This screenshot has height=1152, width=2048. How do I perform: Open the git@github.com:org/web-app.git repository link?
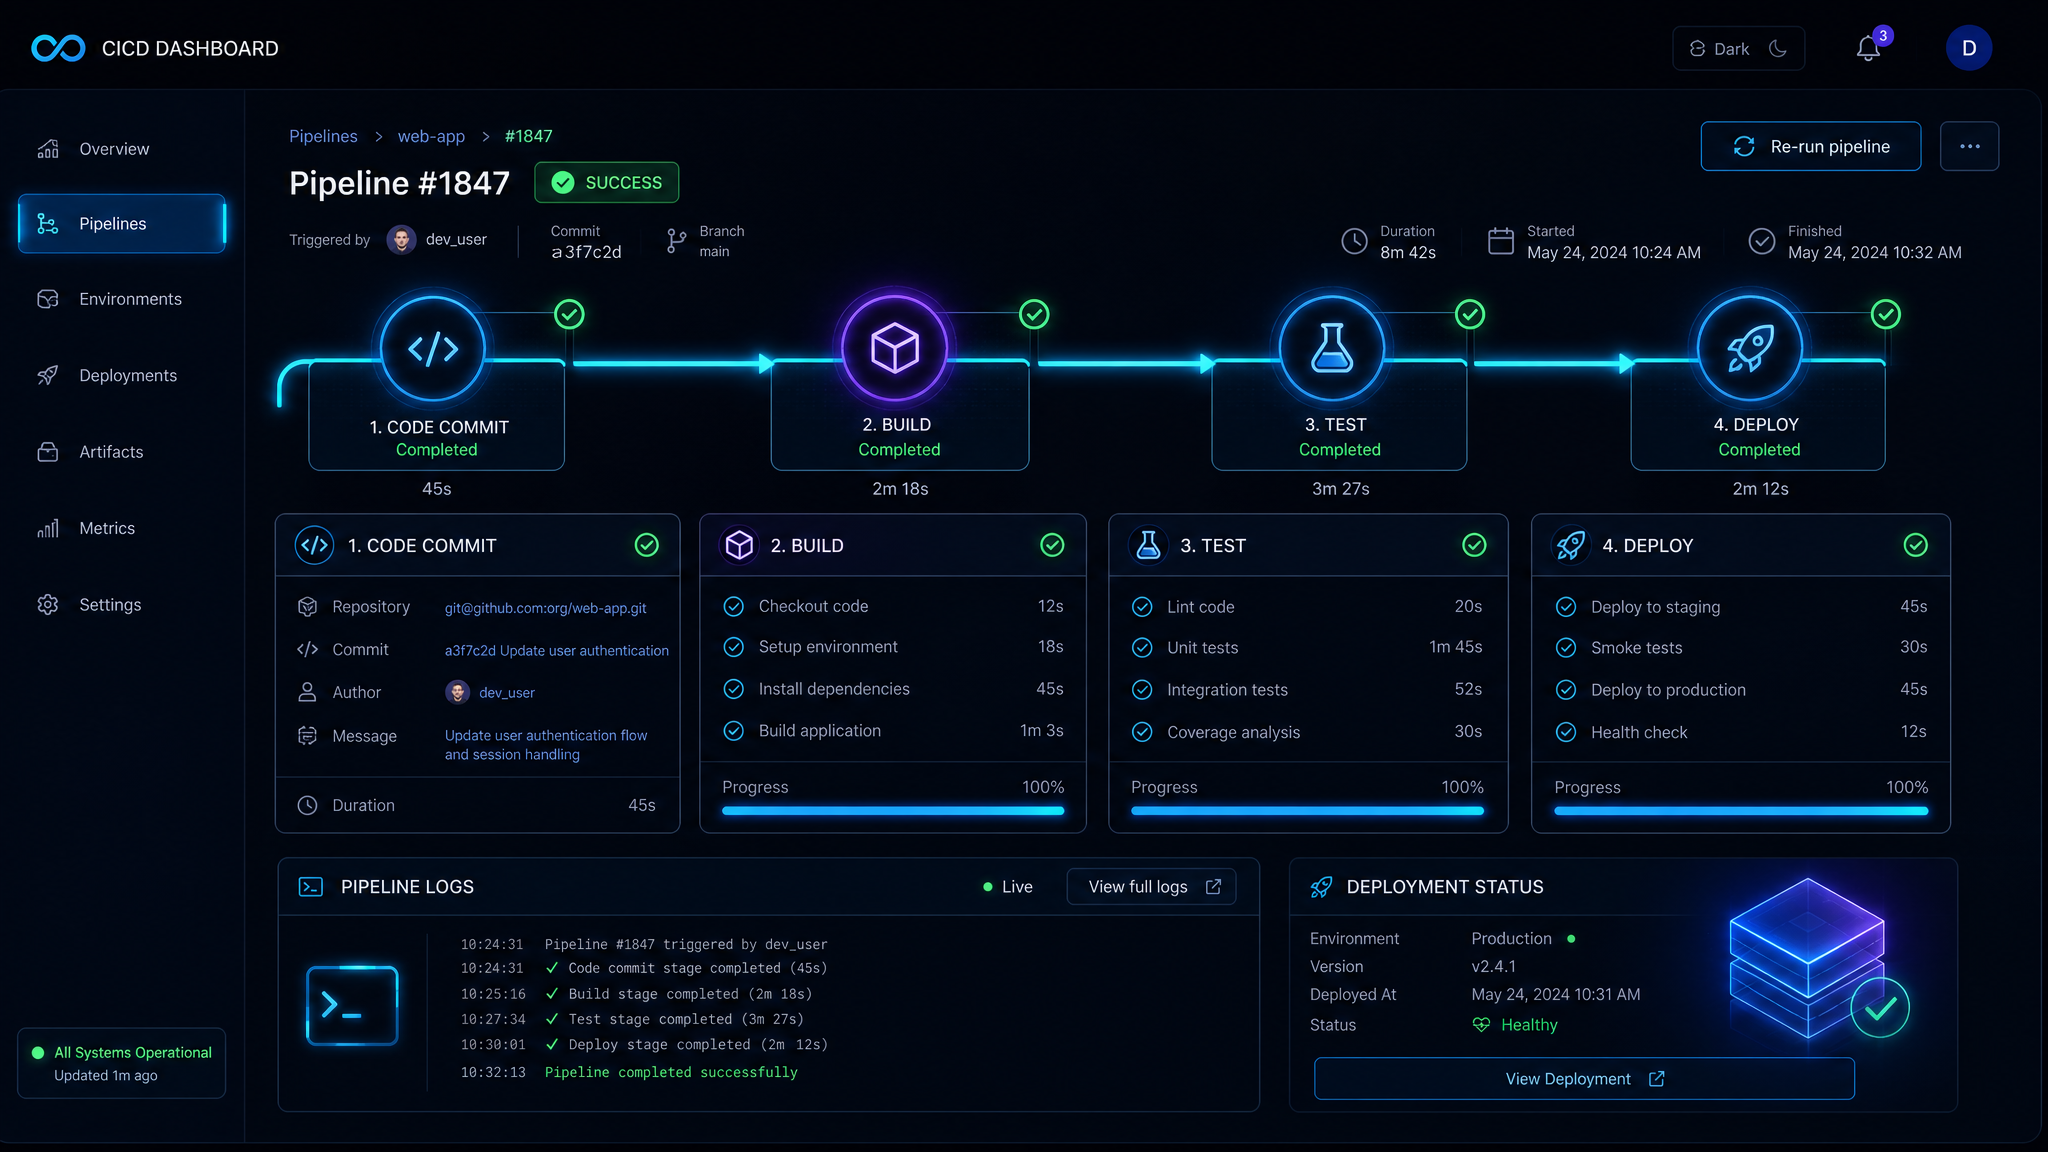click(x=546, y=608)
